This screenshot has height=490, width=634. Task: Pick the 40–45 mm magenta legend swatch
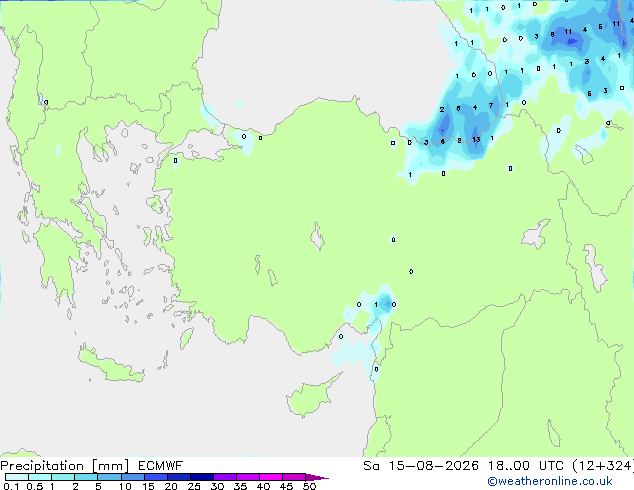click(x=271, y=477)
